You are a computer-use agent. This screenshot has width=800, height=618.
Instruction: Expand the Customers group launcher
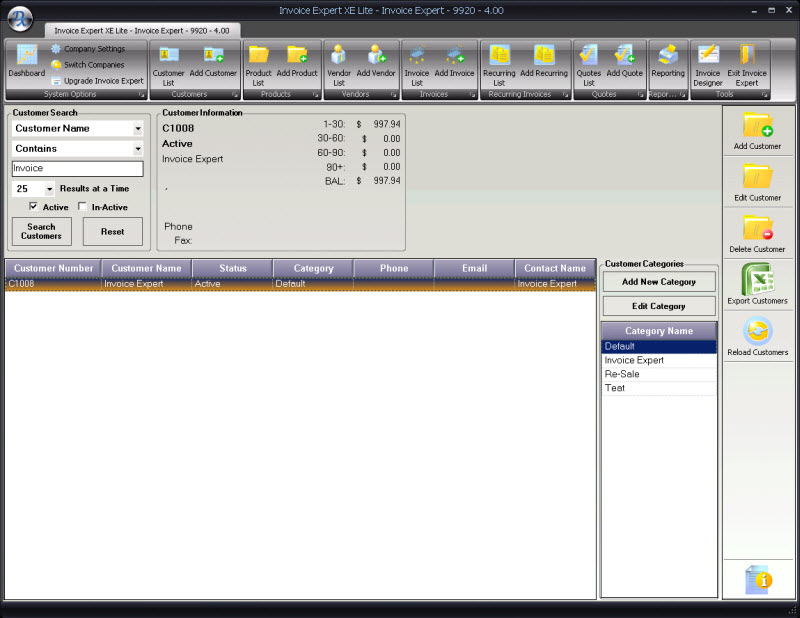[x=235, y=95]
